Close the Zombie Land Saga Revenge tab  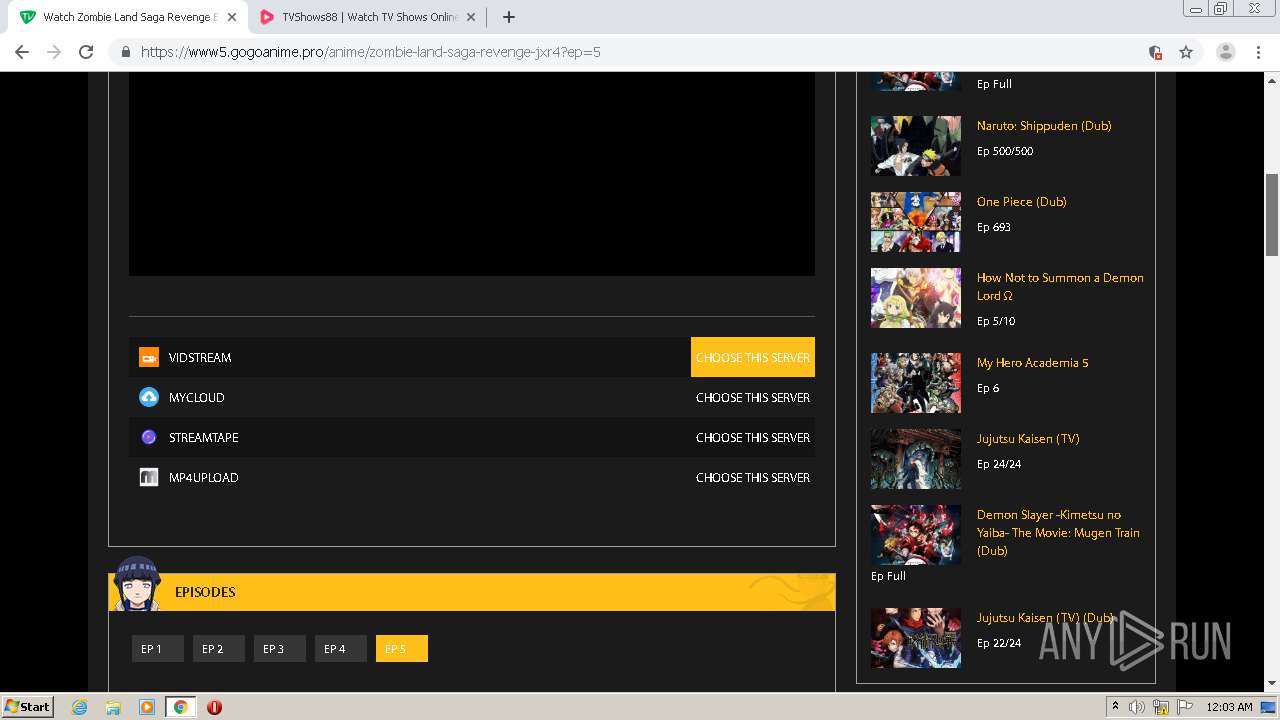coord(231,17)
